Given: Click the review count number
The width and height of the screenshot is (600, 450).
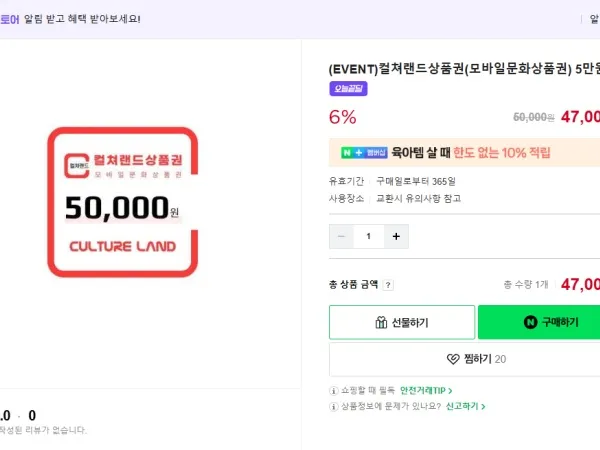Looking at the screenshot, I should point(32,415).
